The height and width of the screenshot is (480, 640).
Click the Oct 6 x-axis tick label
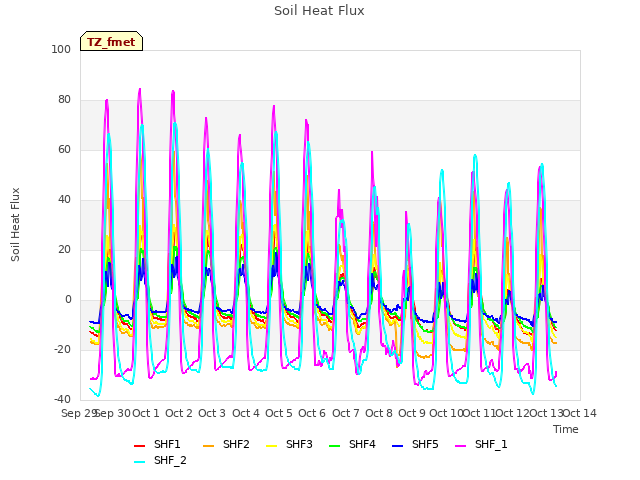tap(312, 413)
